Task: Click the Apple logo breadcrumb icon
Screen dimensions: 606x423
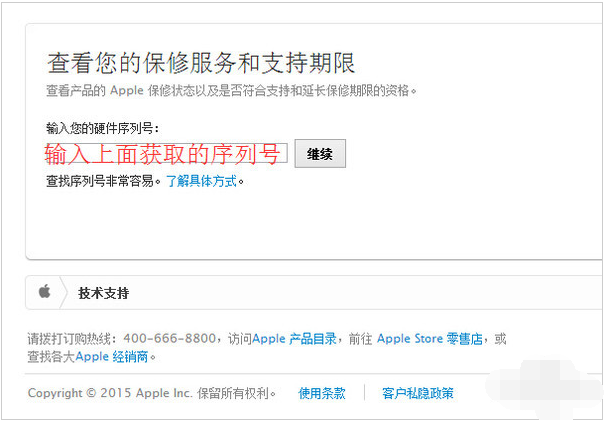Action: pyautogui.click(x=45, y=292)
